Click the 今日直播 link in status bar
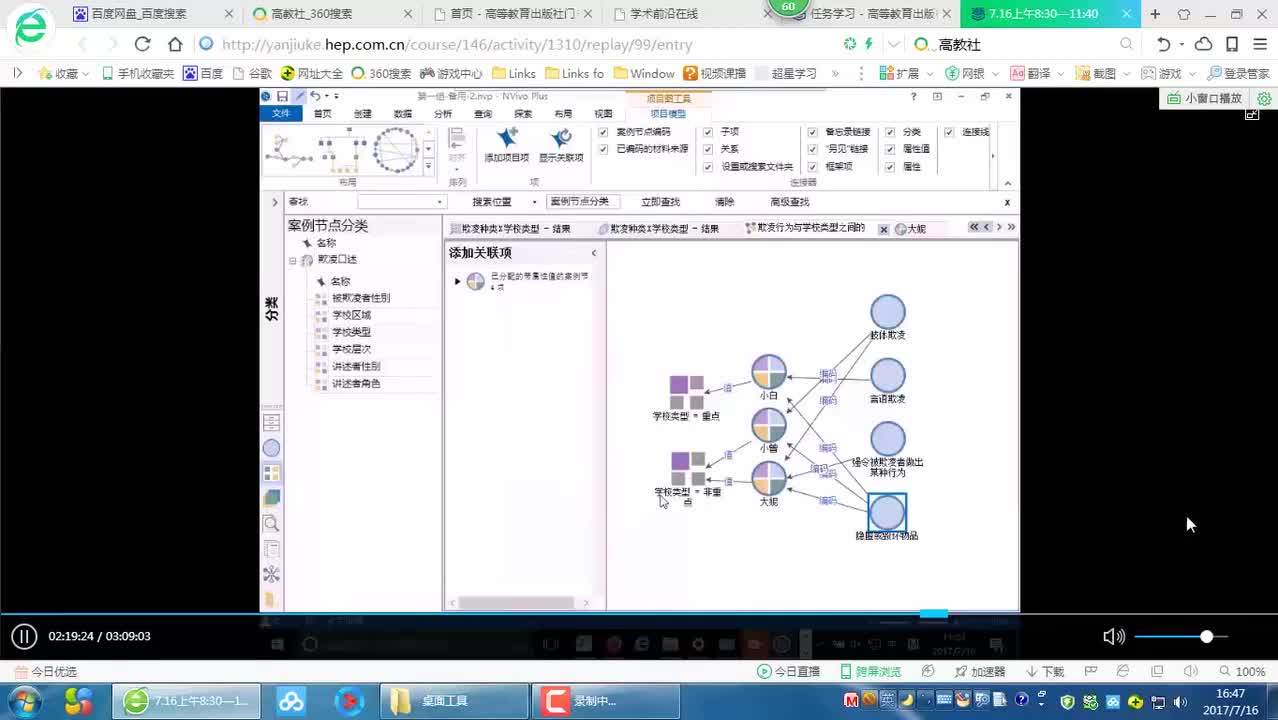The image size is (1278, 720). (x=789, y=672)
